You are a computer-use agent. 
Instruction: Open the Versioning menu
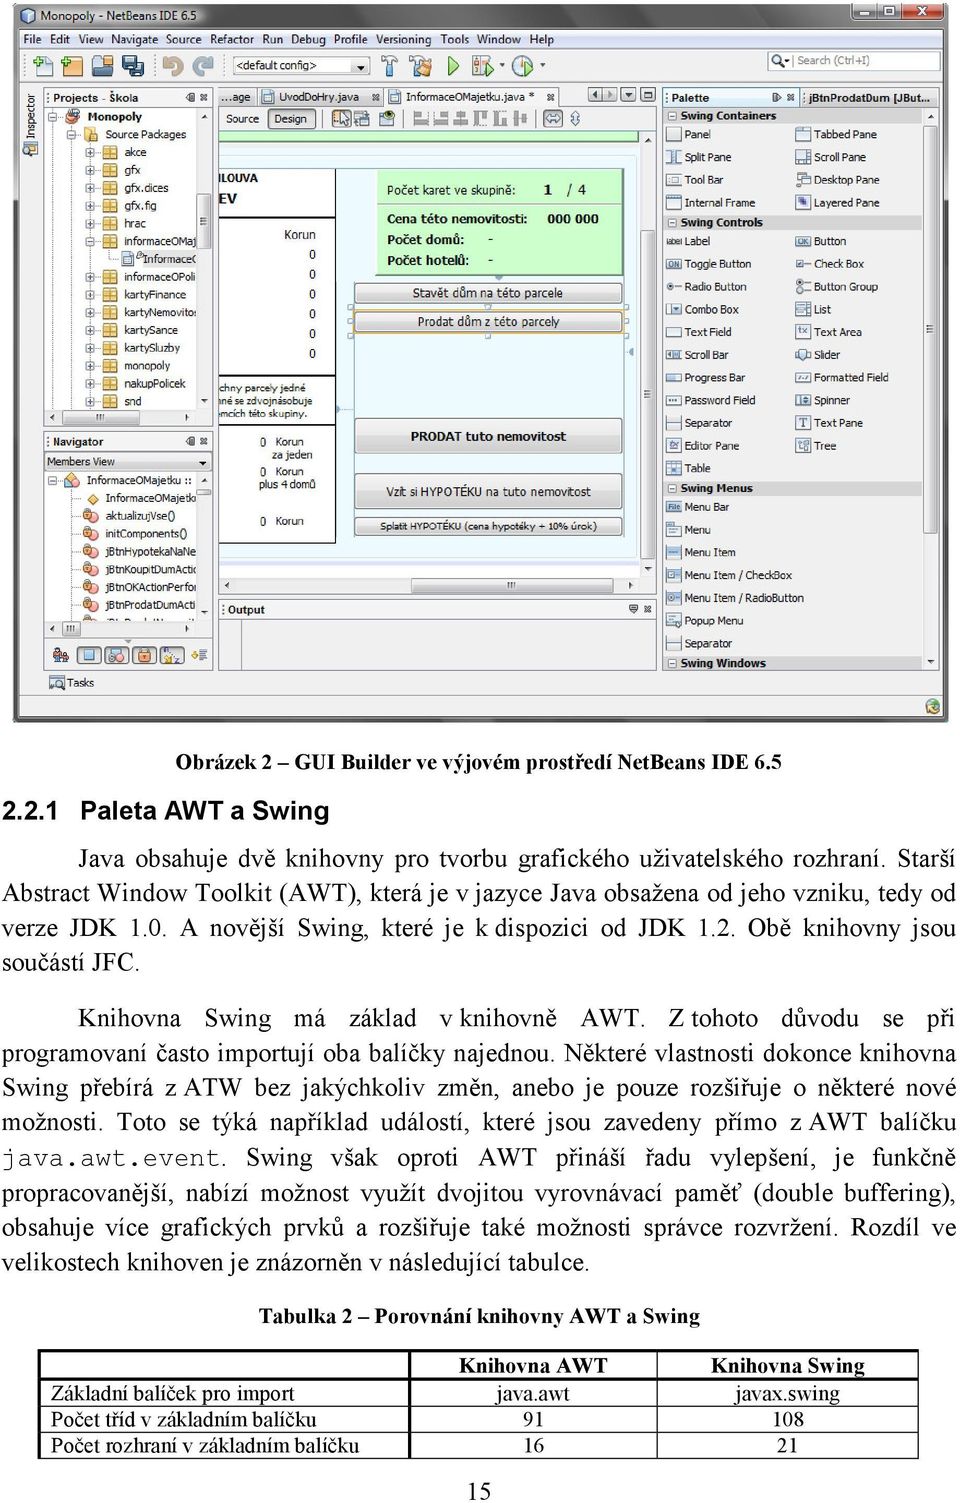coord(403,40)
